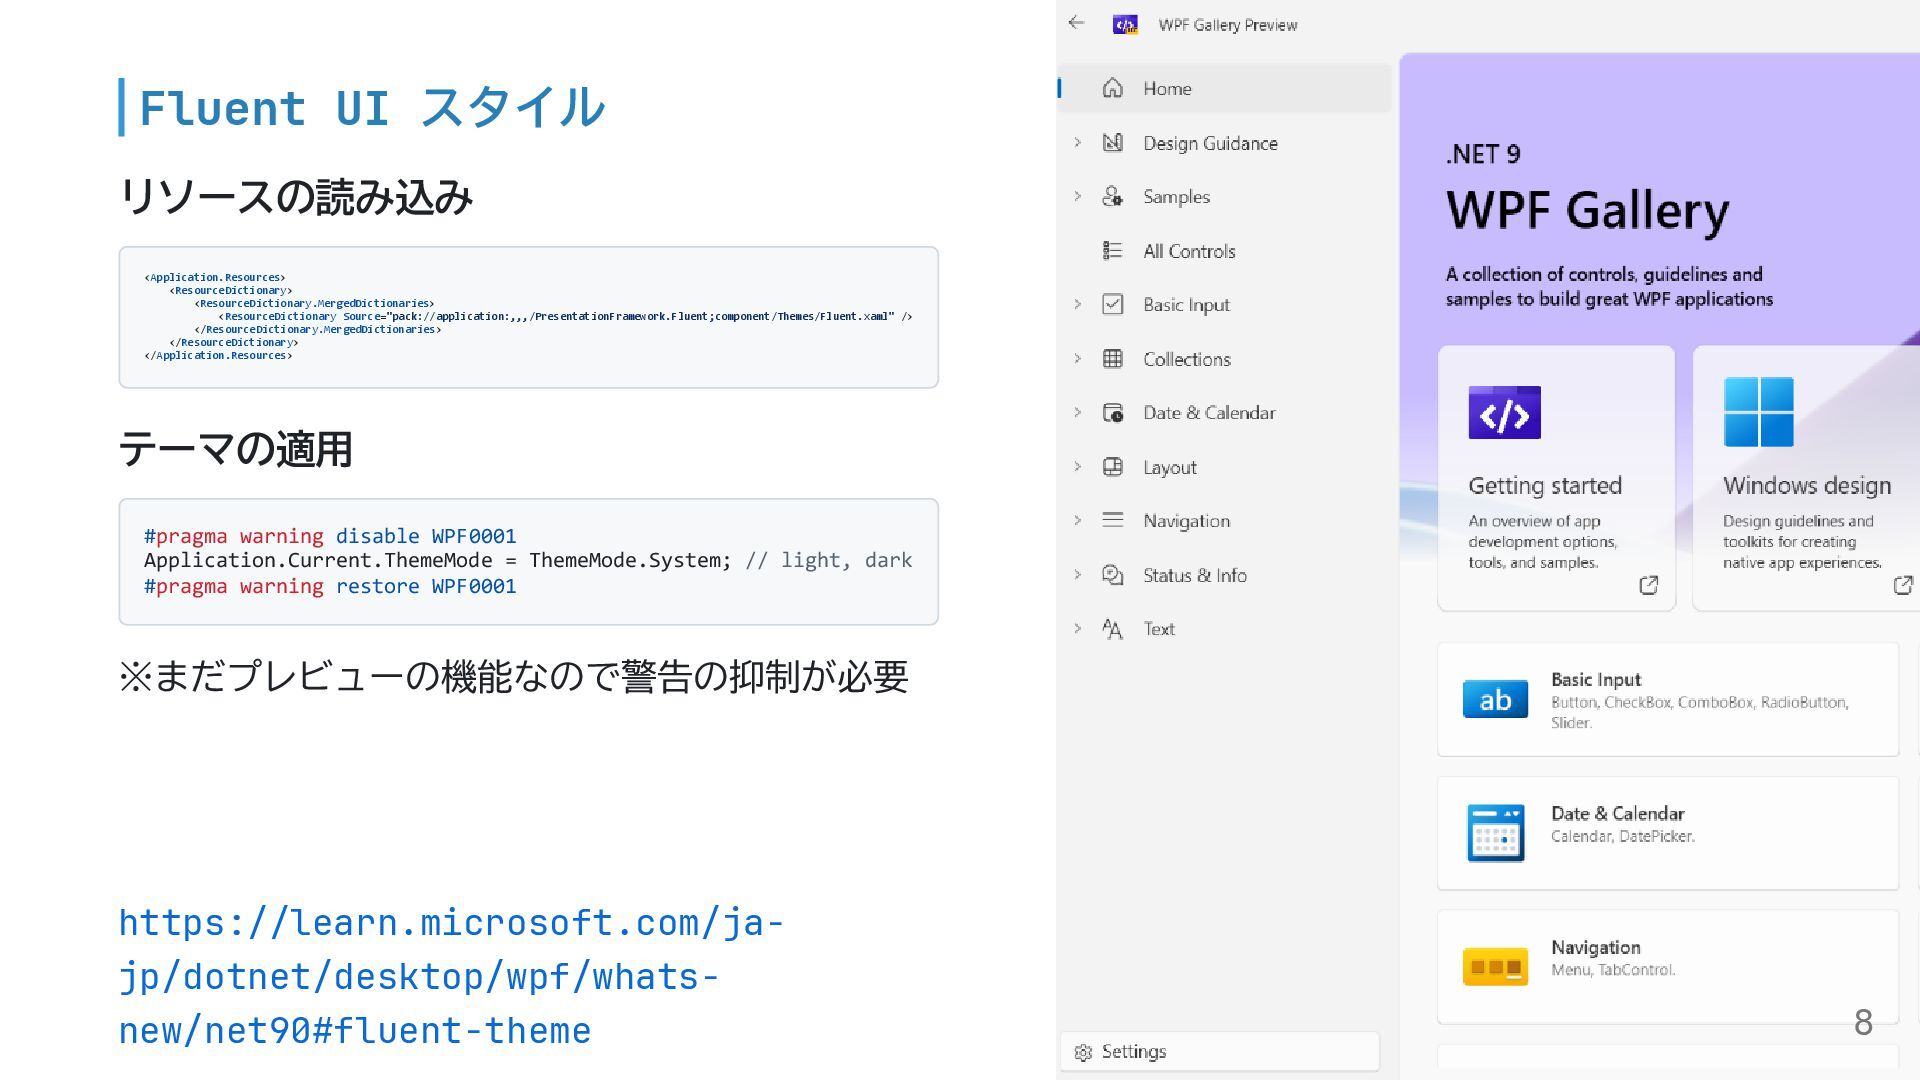Open the Basic Input control tile
Screen dimensions: 1920x1080
[1667, 700]
